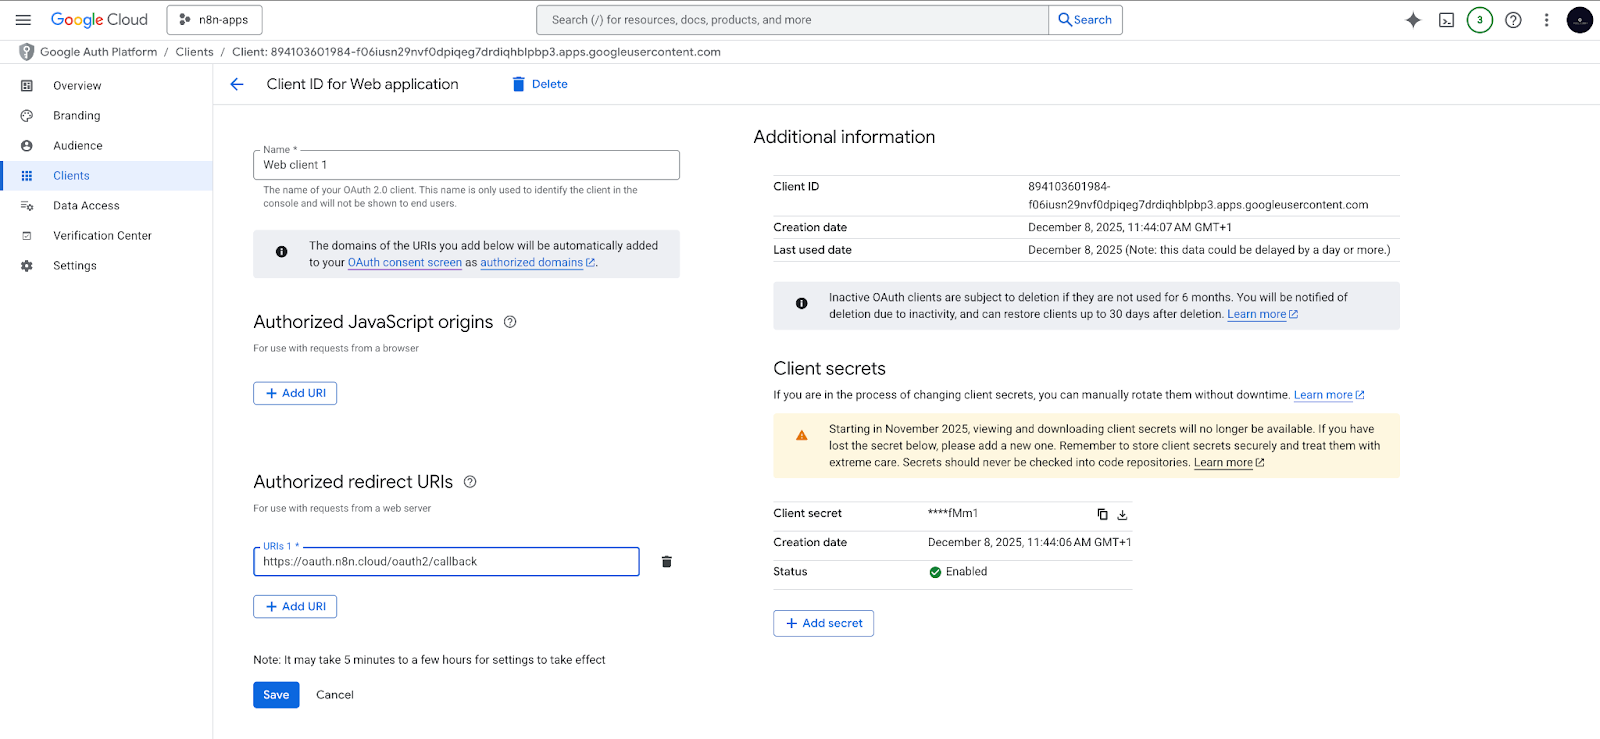This screenshot has height=739, width=1600.
Task: Click the Enabled status indicator
Action: tap(958, 572)
